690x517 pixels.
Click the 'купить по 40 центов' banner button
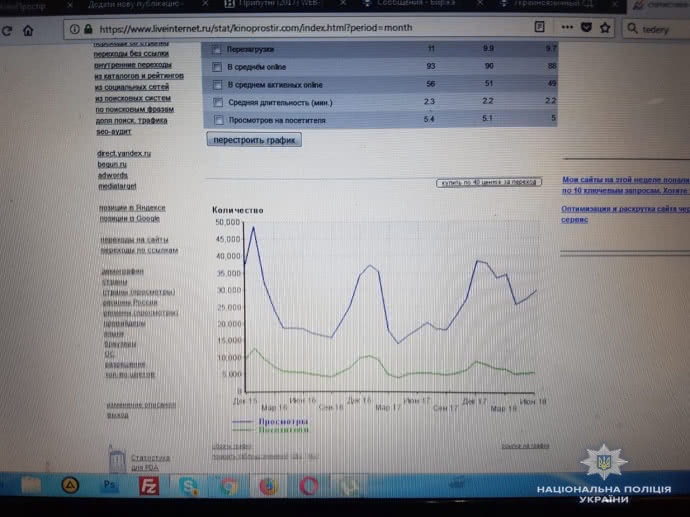click(489, 183)
